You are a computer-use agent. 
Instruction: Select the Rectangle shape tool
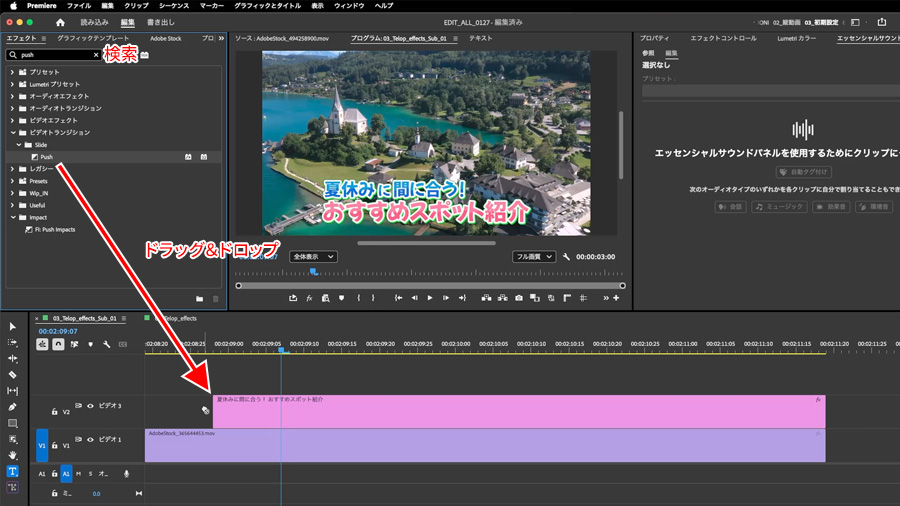click(x=13, y=423)
